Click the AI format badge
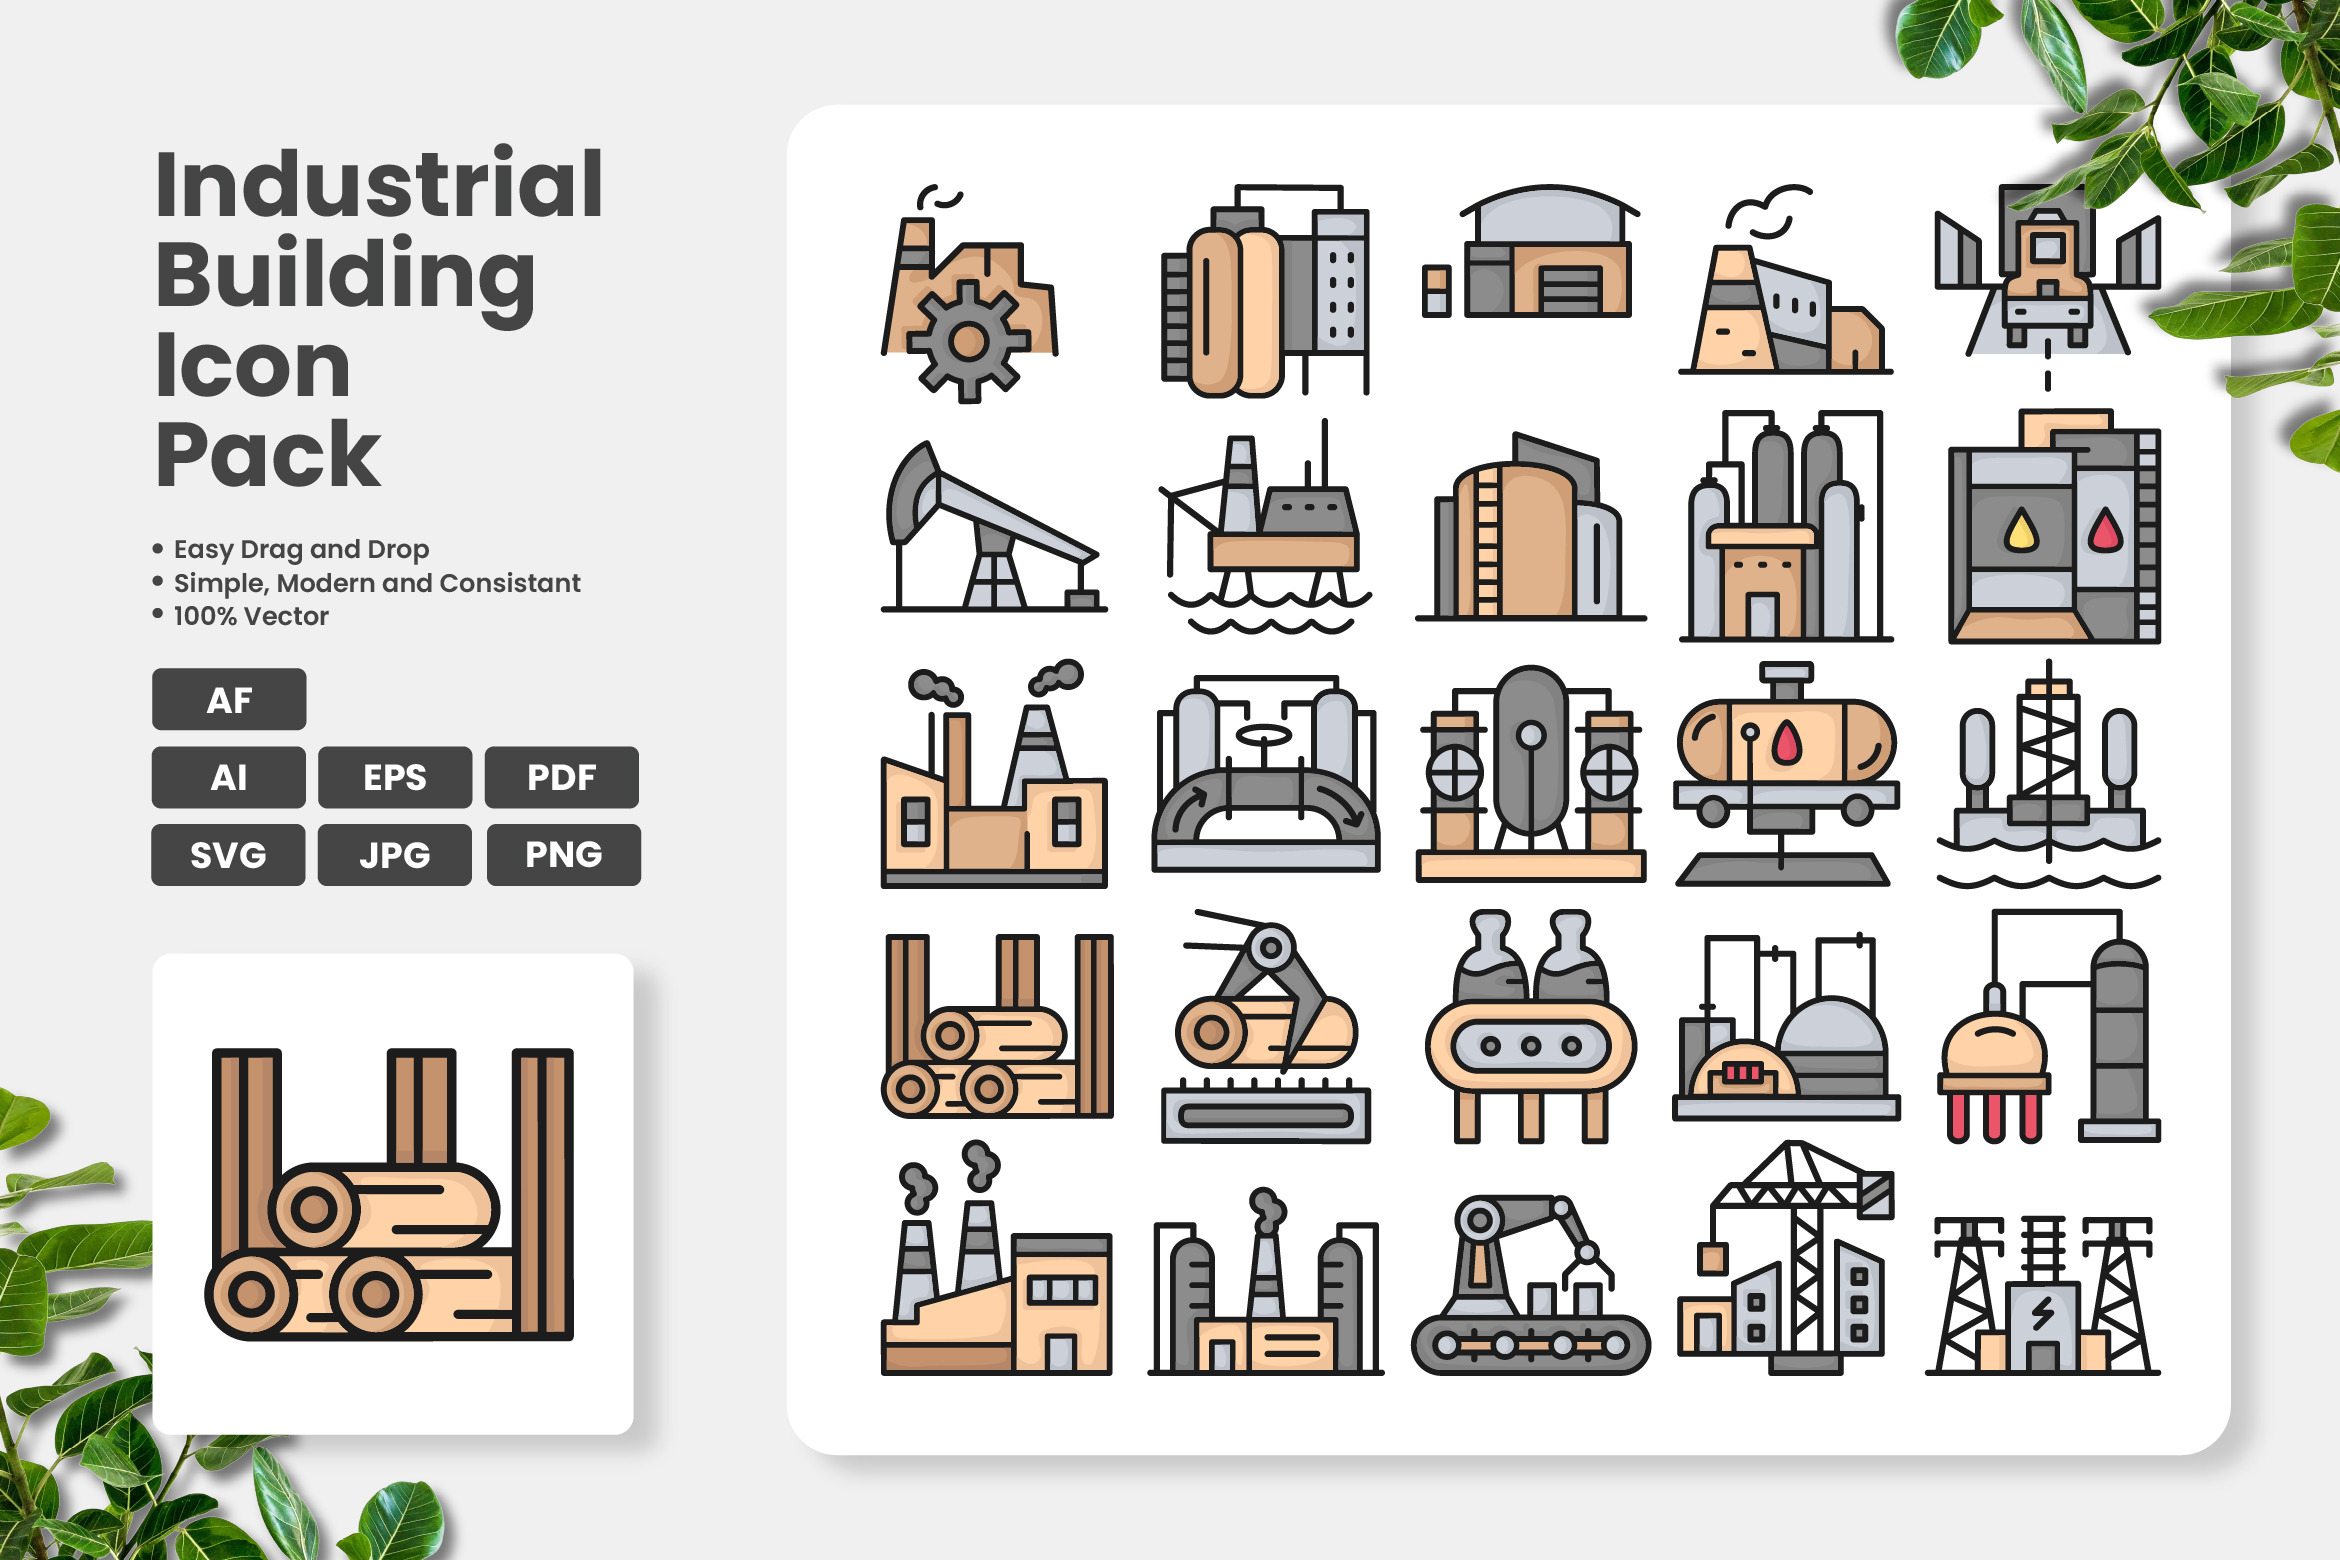 [229, 777]
